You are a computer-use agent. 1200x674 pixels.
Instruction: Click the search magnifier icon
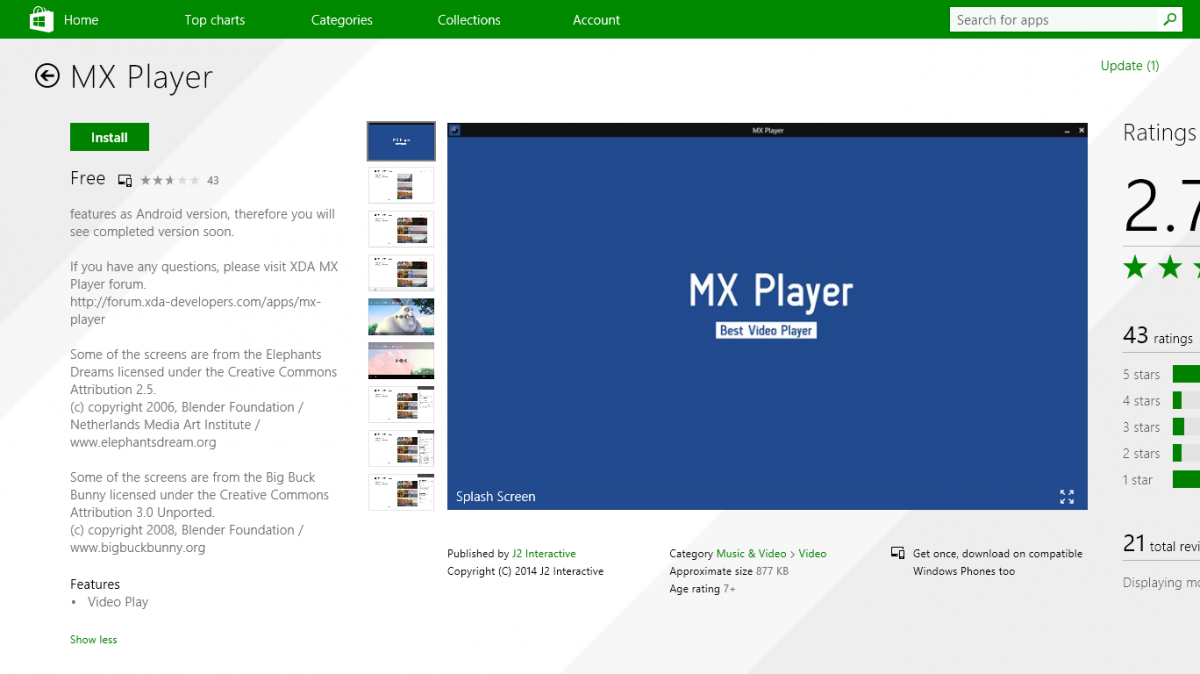(x=1170, y=19)
